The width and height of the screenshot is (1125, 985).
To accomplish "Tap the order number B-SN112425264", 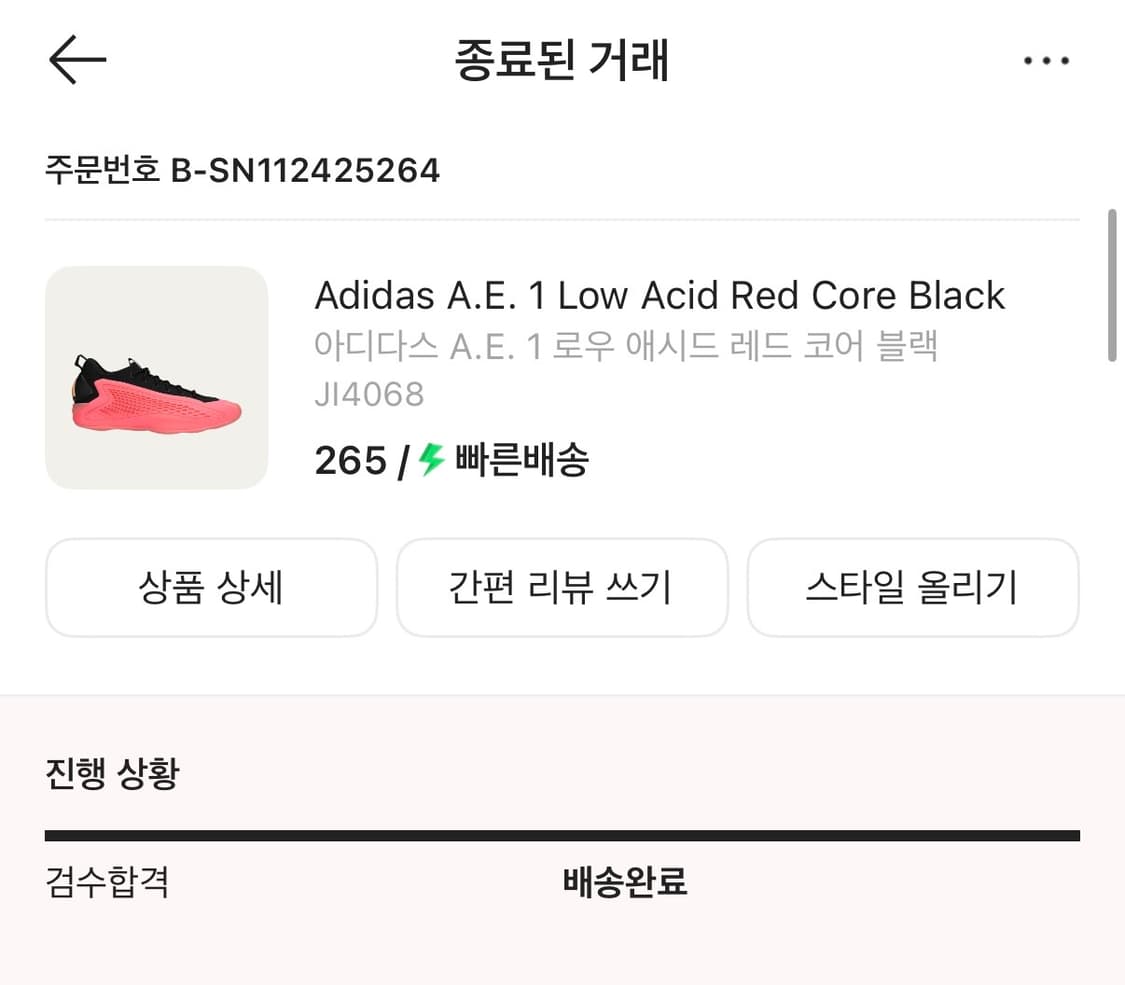I will point(306,171).
